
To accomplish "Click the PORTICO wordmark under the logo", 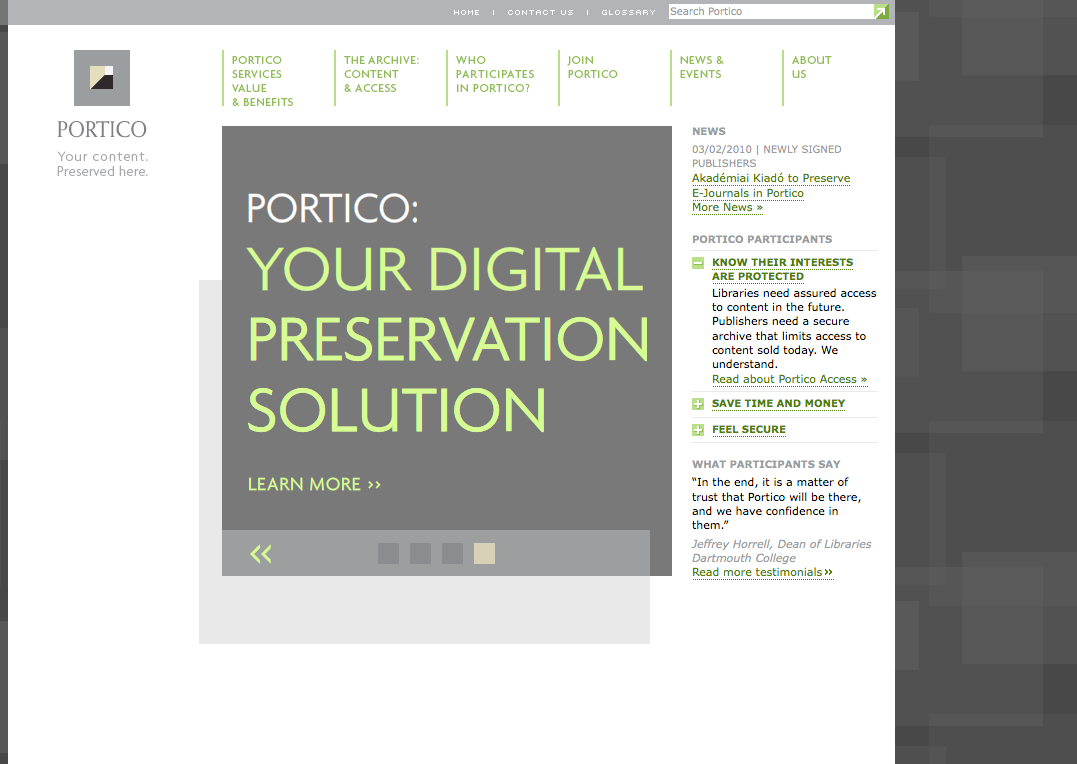I will click(102, 129).
